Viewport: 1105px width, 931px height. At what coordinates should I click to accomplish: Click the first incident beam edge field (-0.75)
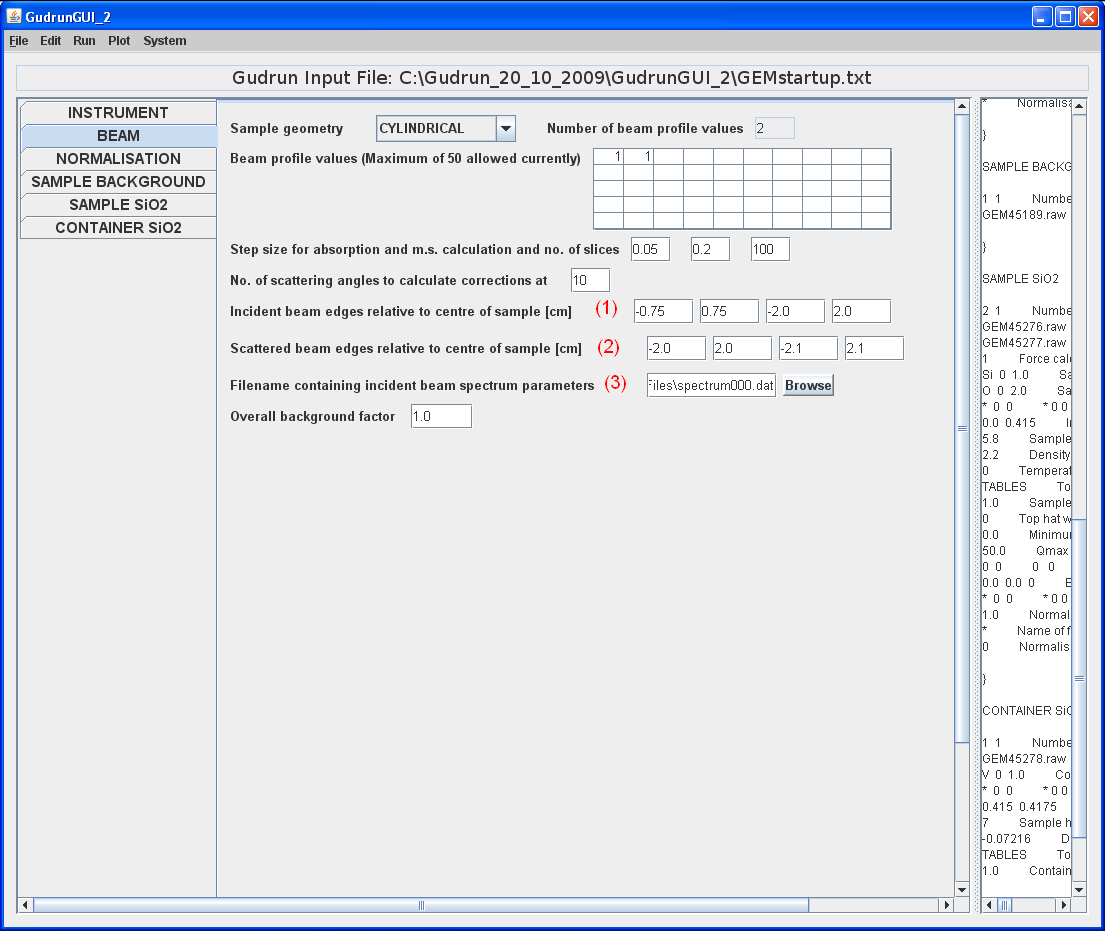coord(662,311)
